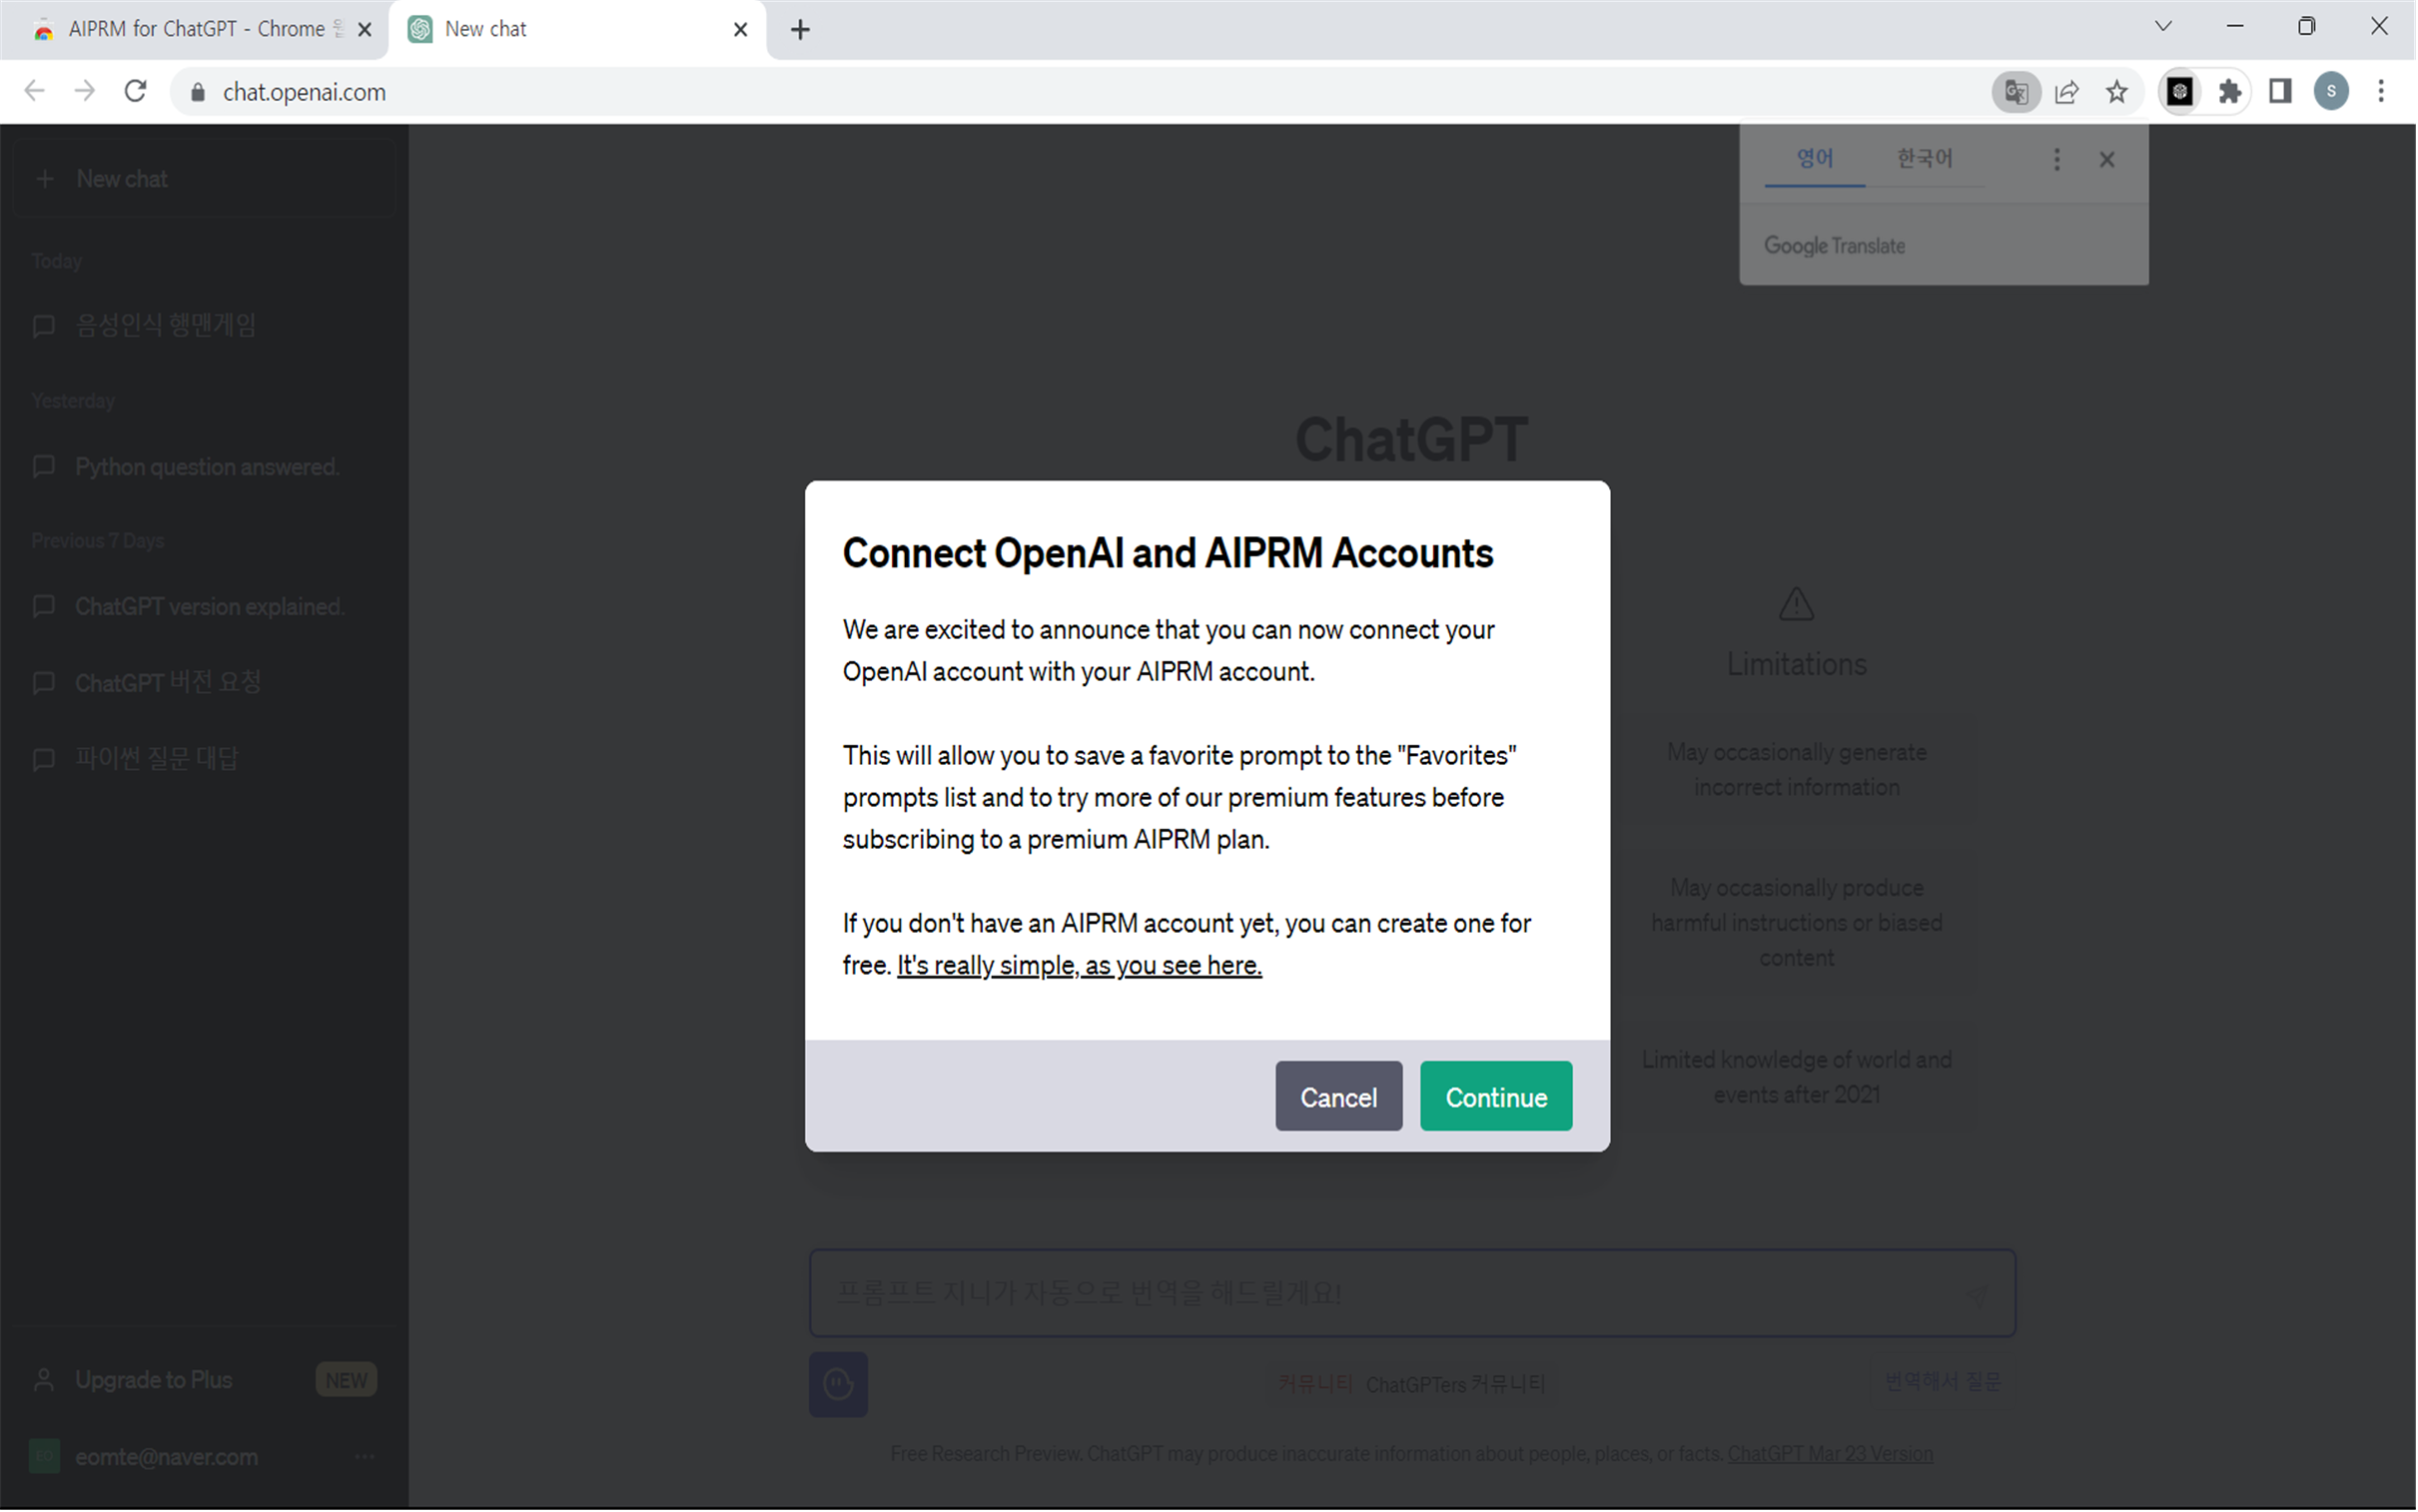Image resolution: width=2418 pixels, height=1512 pixels.
Task: Close the AIPRM for ChatGPT tab
Action: 365,30
